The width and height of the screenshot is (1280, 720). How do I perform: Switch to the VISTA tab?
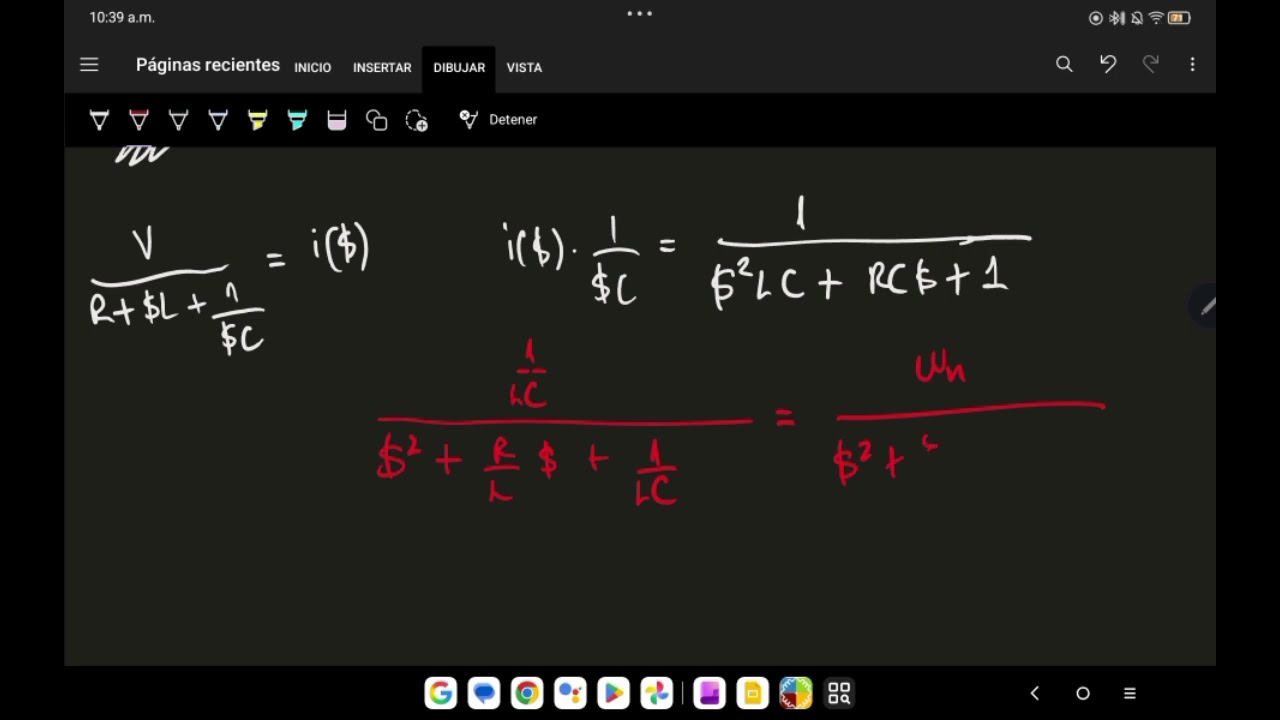click(x=524, y=68)
